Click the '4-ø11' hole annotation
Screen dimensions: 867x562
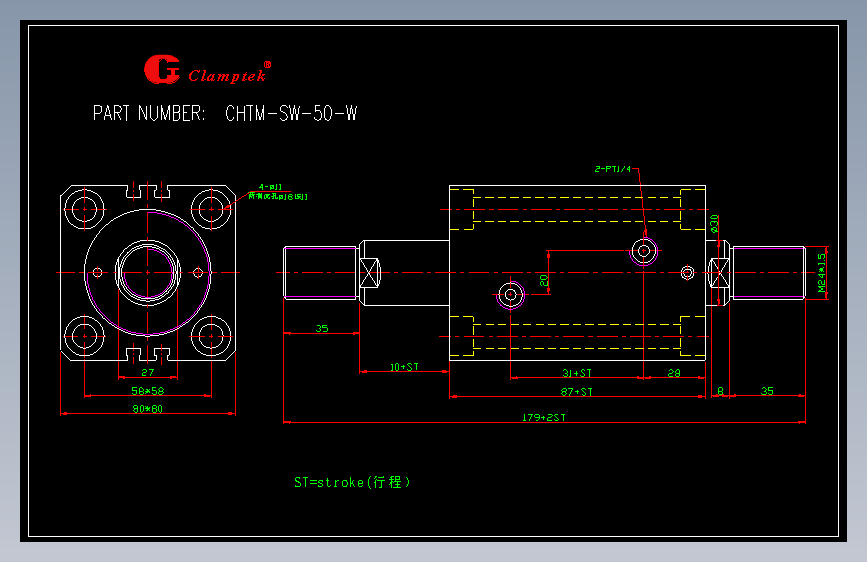click(270, 187)
